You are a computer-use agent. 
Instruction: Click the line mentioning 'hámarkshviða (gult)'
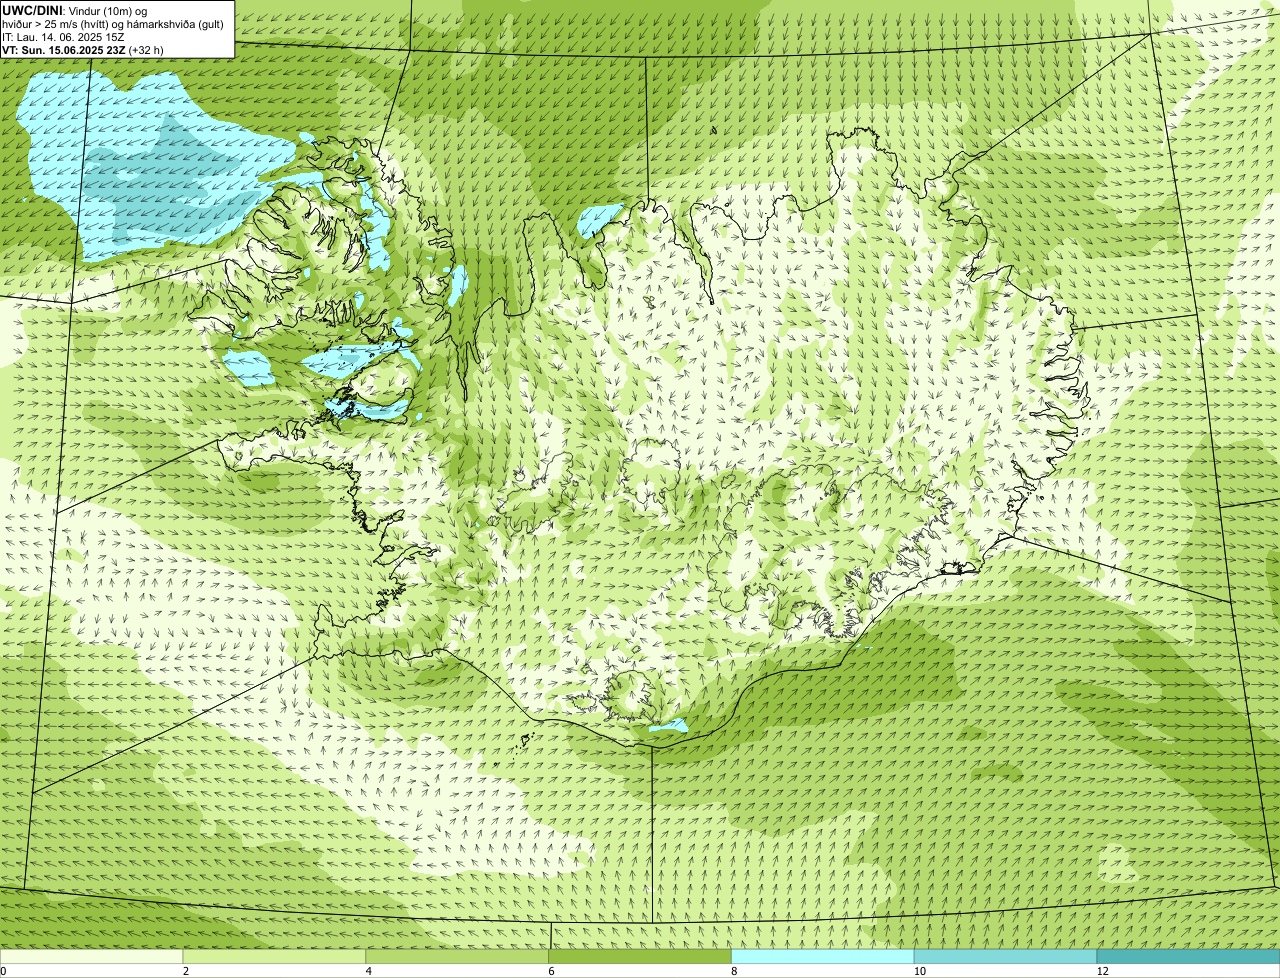[113, 24]
